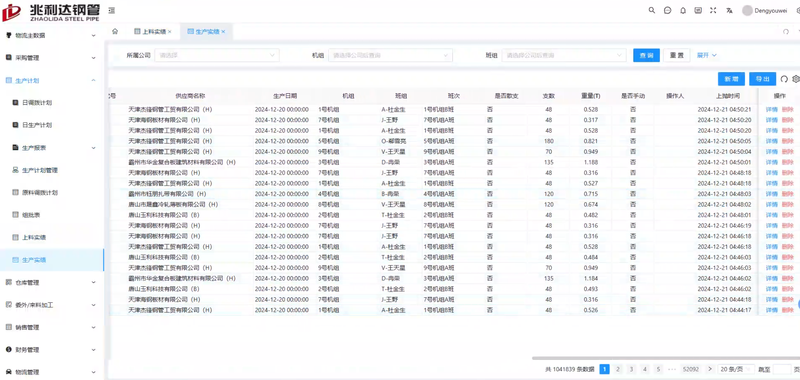This screenshot has height=380, width=800.
Task: Click the table horizontal scrollbar
Action: coord(666,359)
